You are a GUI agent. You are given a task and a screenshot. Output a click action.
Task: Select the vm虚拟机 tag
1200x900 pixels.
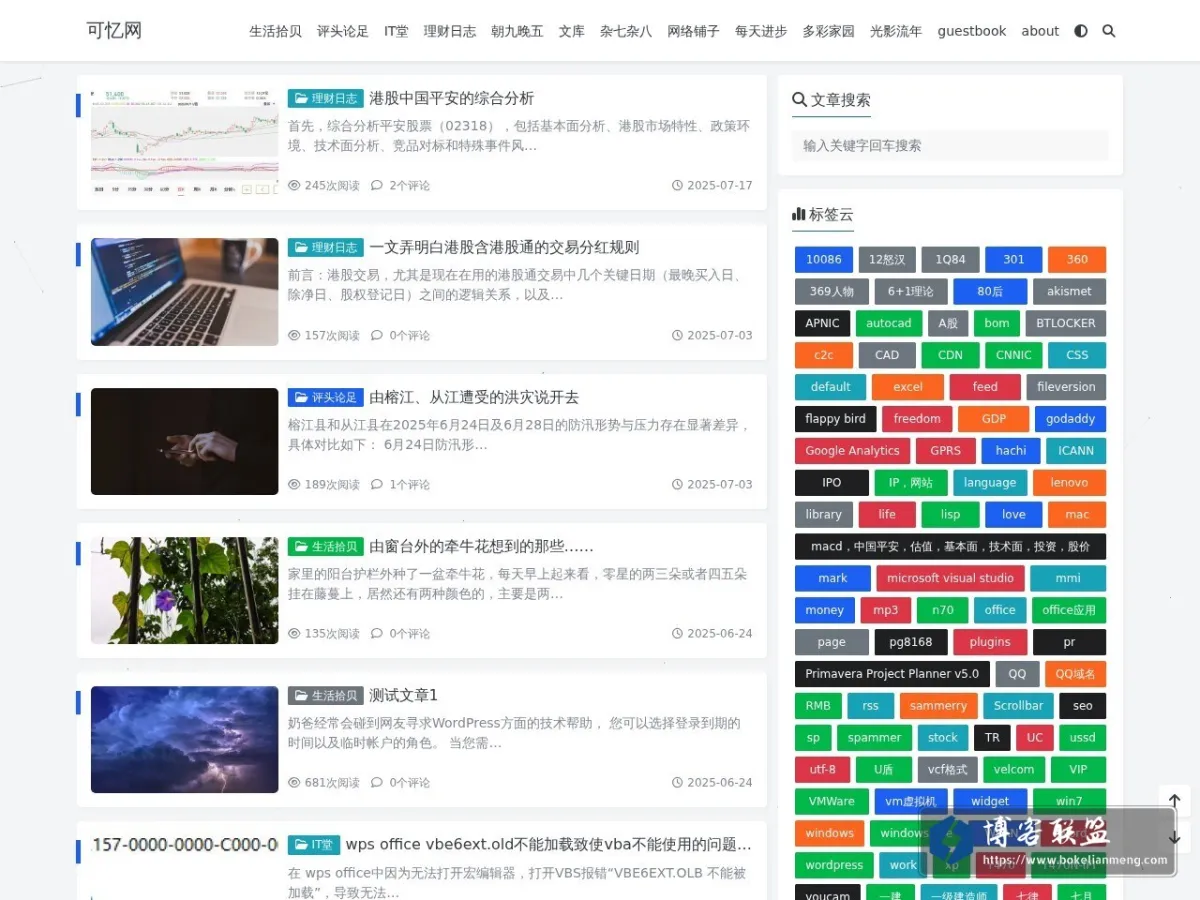tap(911, 802)
